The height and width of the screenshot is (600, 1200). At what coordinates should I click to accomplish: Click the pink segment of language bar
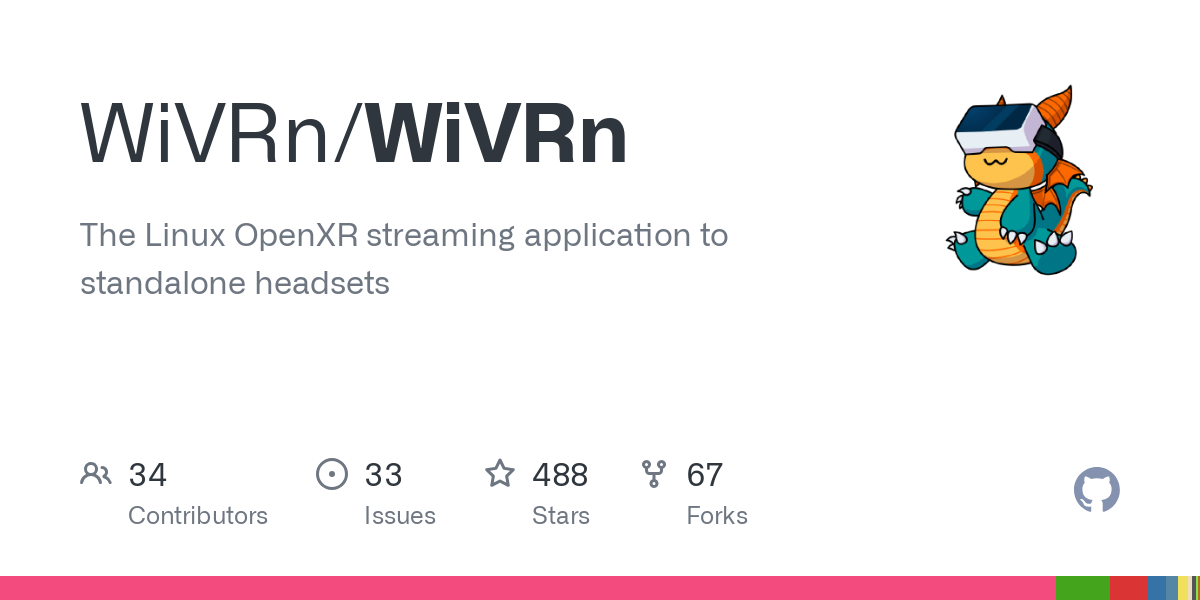coord(528,588)
